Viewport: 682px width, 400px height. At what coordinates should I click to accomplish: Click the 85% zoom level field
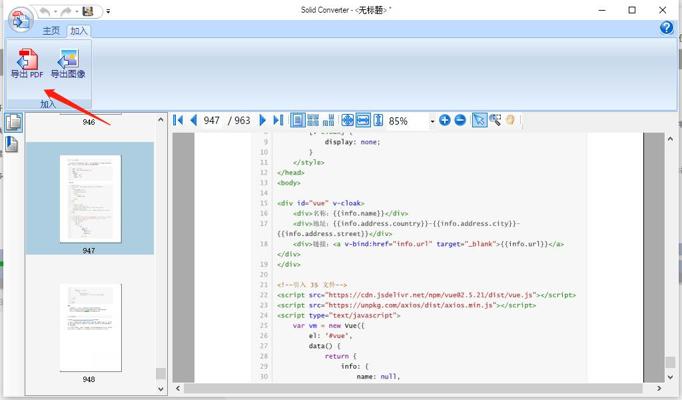click(x=407, y=121)
